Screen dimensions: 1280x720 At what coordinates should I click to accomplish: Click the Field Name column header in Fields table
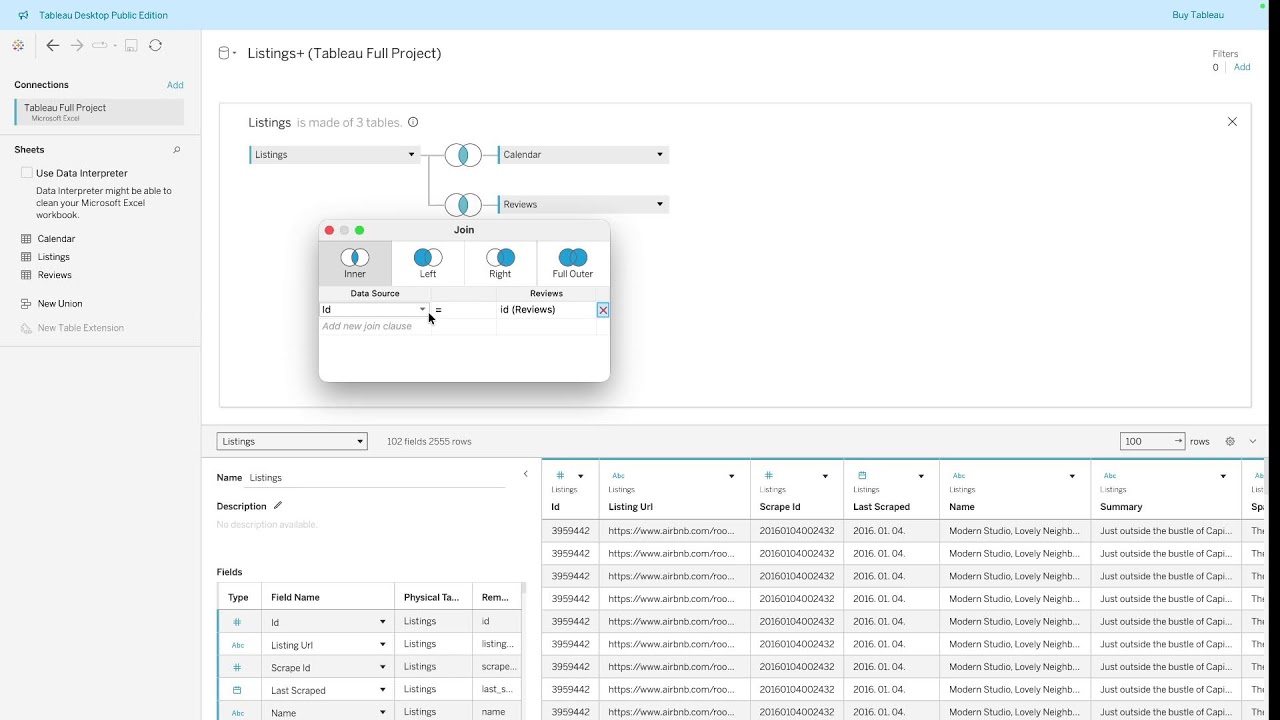[x=328, y=597]
